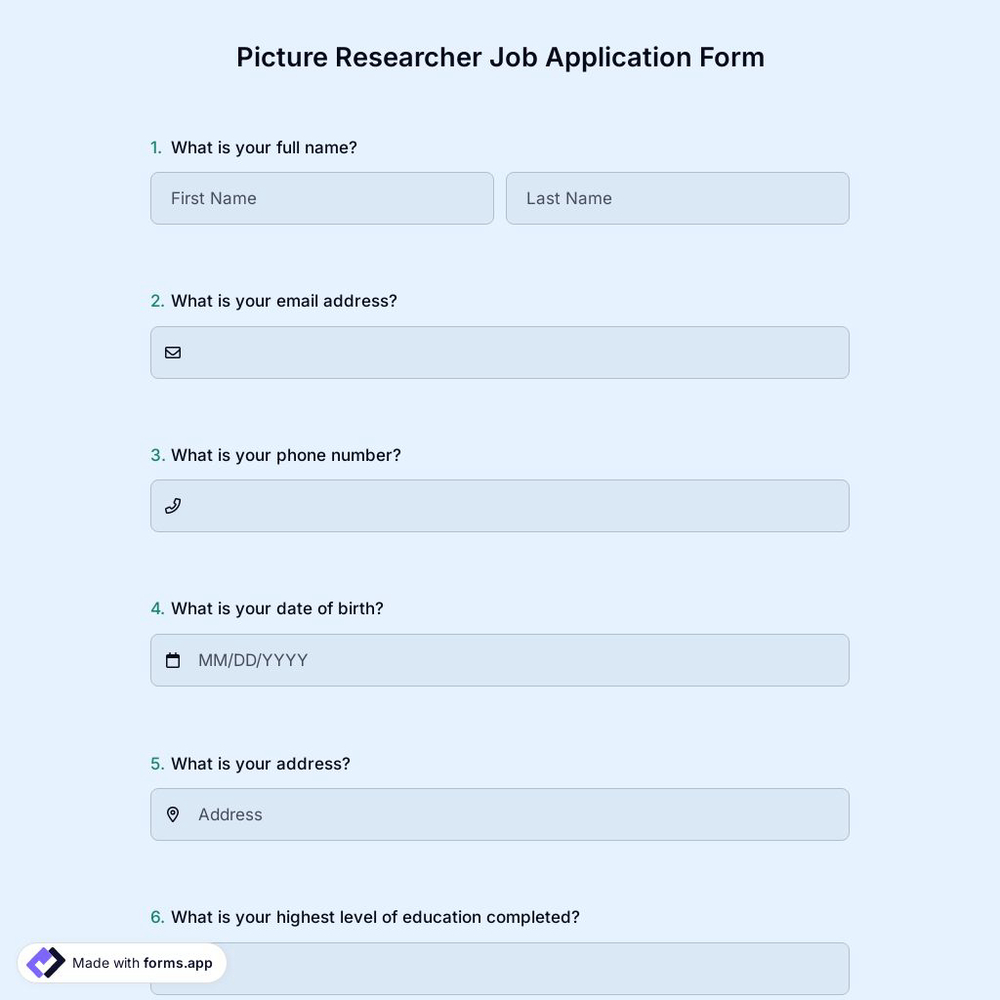The height and width of the screenshot is (1000, 1000).
Task: Click the Address text input
Action: (500, 814)
